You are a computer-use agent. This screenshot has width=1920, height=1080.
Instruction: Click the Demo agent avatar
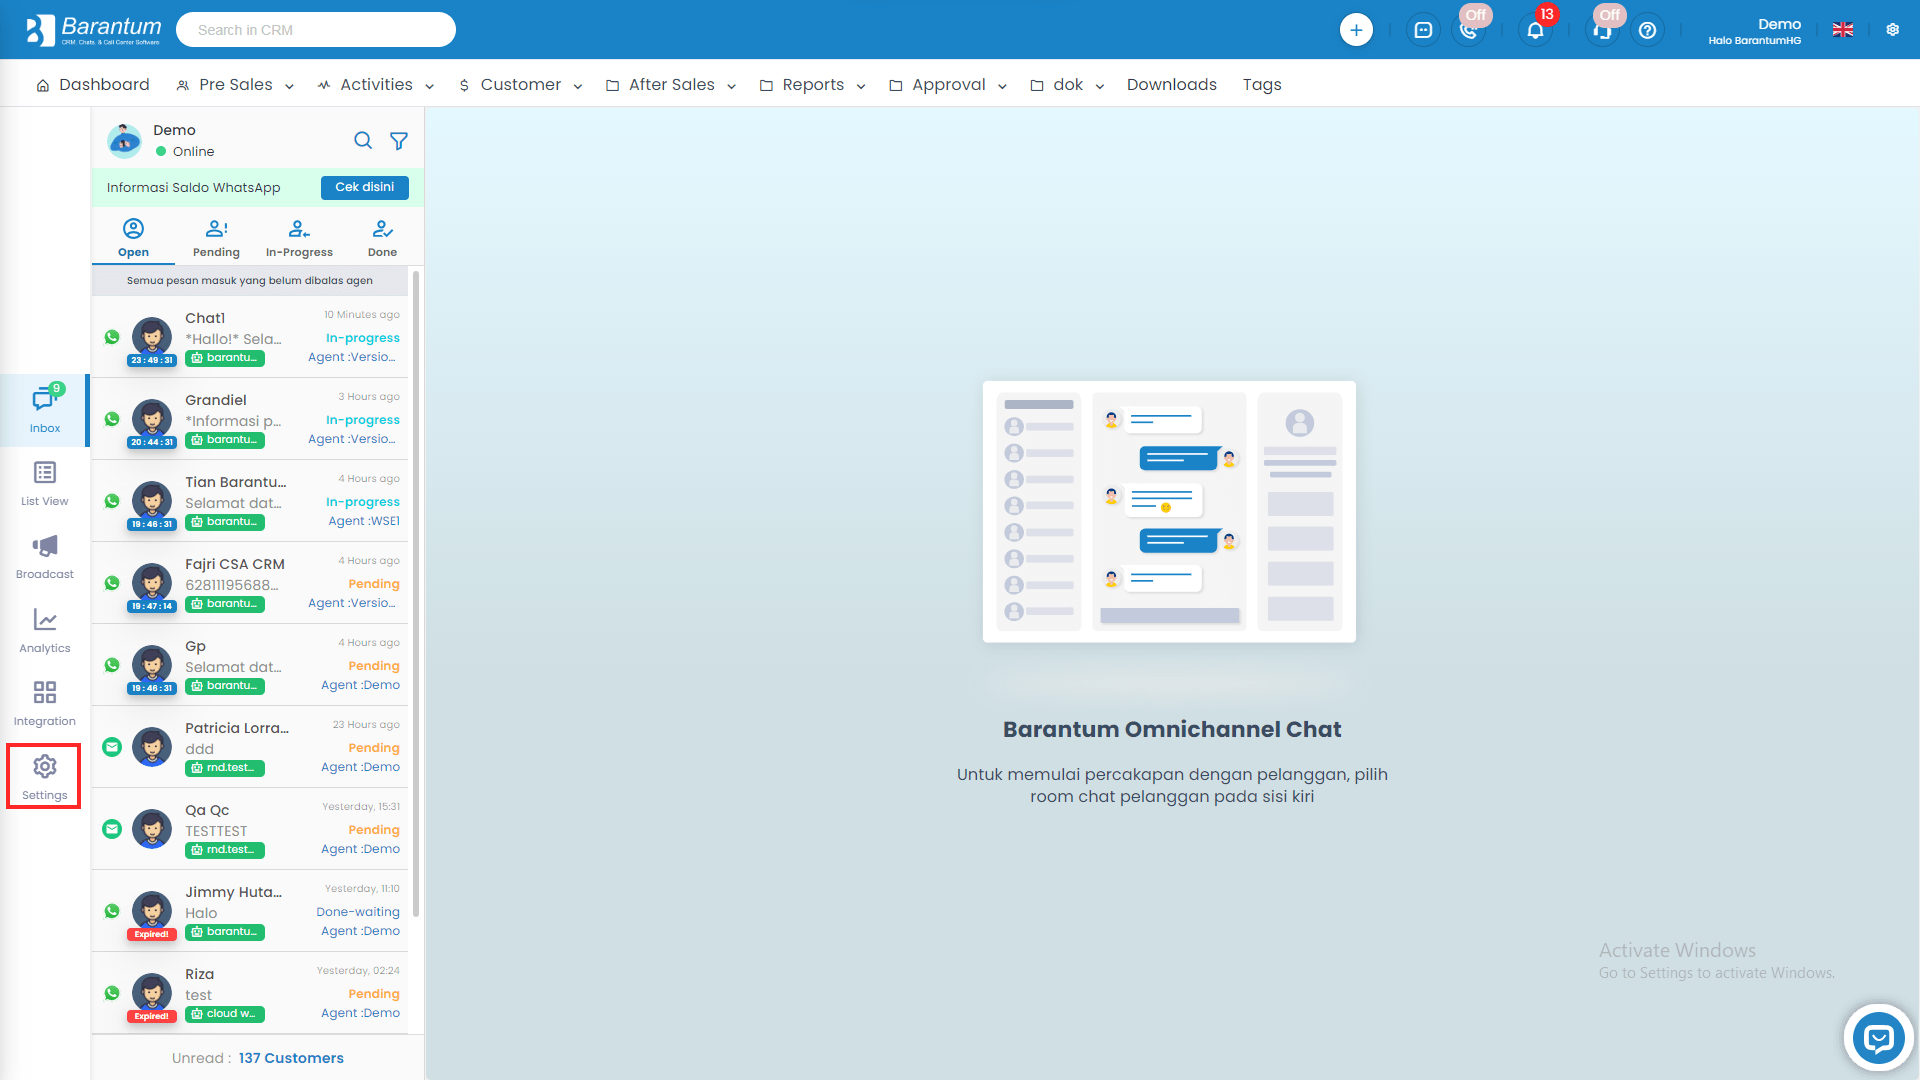[x=125, y=141]
